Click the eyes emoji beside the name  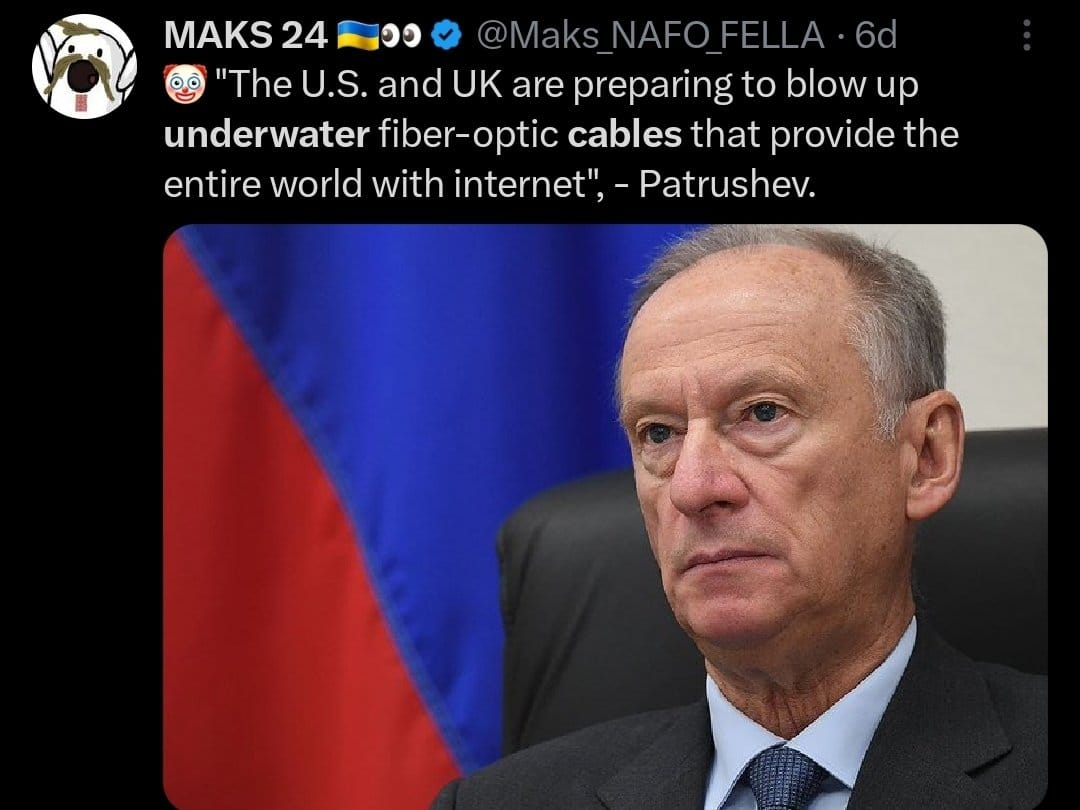[x=402, y=36]
